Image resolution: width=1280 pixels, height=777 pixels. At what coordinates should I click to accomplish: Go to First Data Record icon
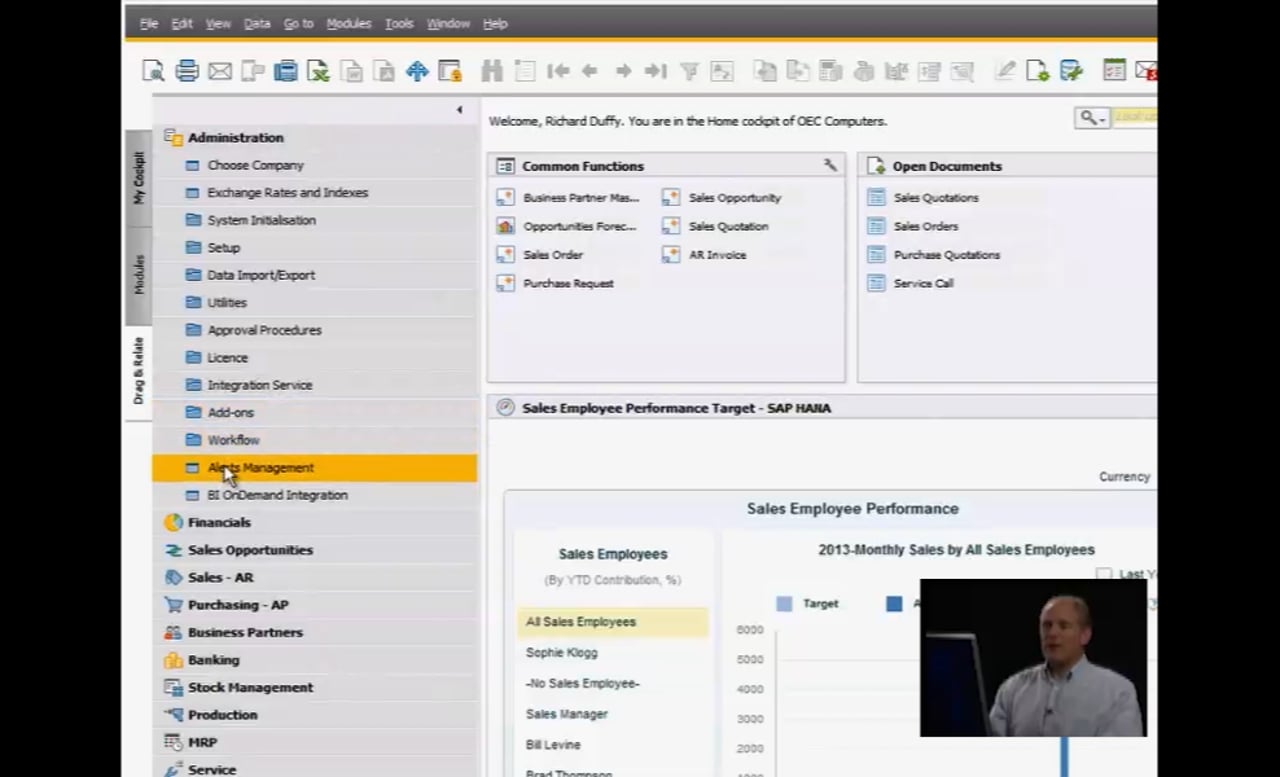pyautogui.click(x=558, y=70)
